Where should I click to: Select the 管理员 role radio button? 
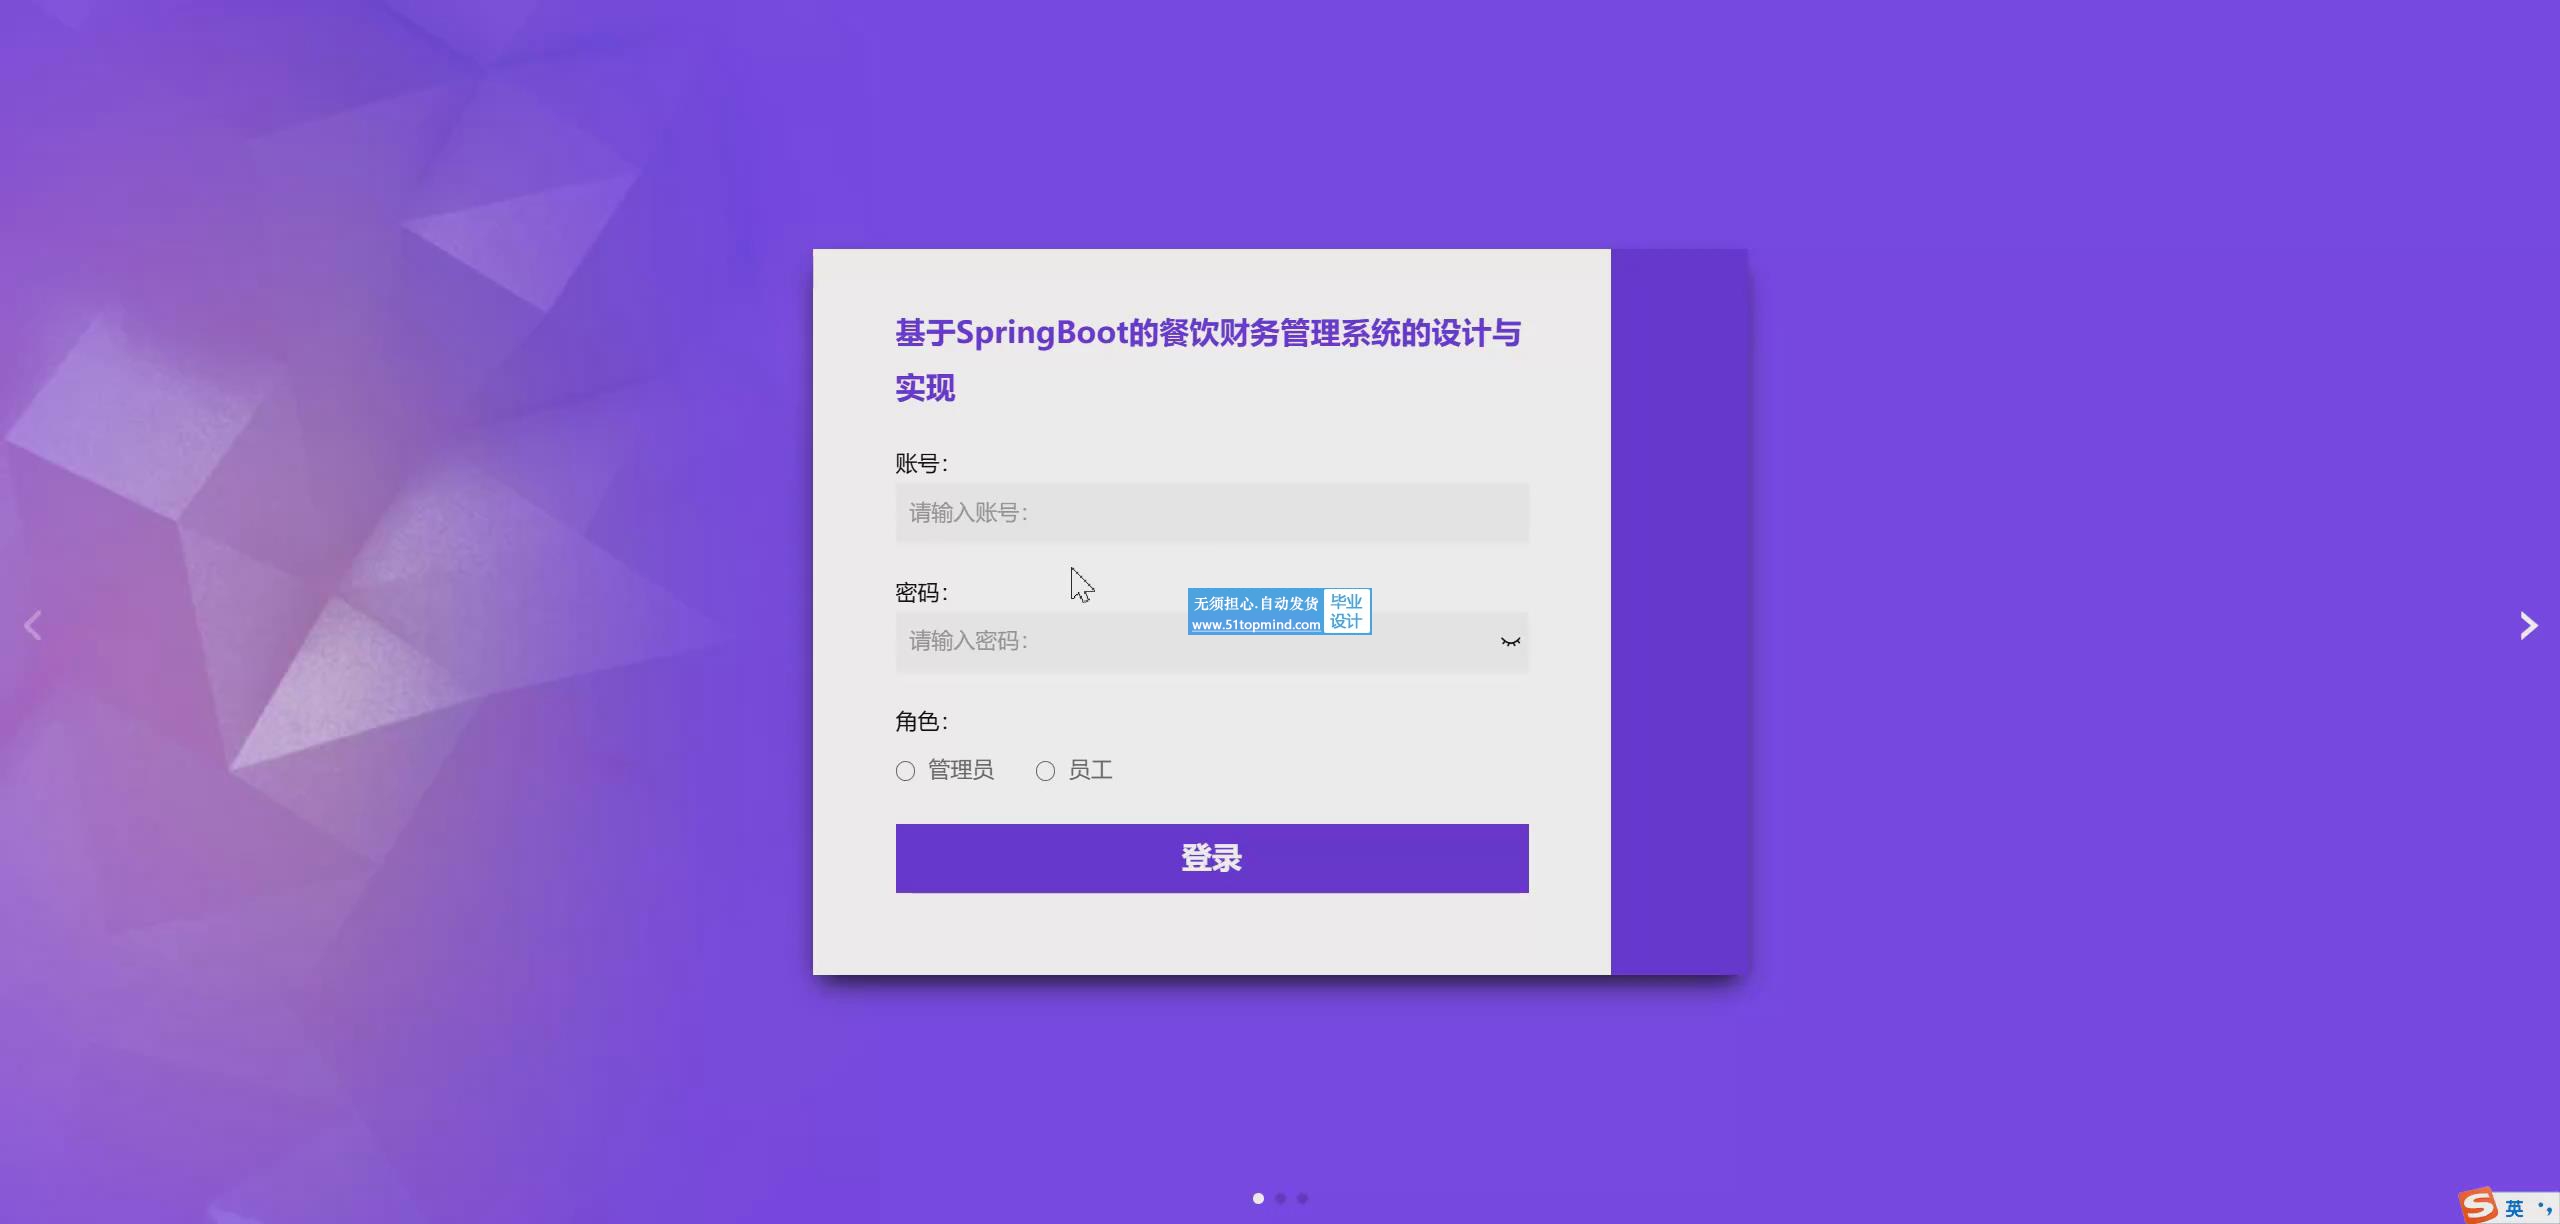click(906, 771)
